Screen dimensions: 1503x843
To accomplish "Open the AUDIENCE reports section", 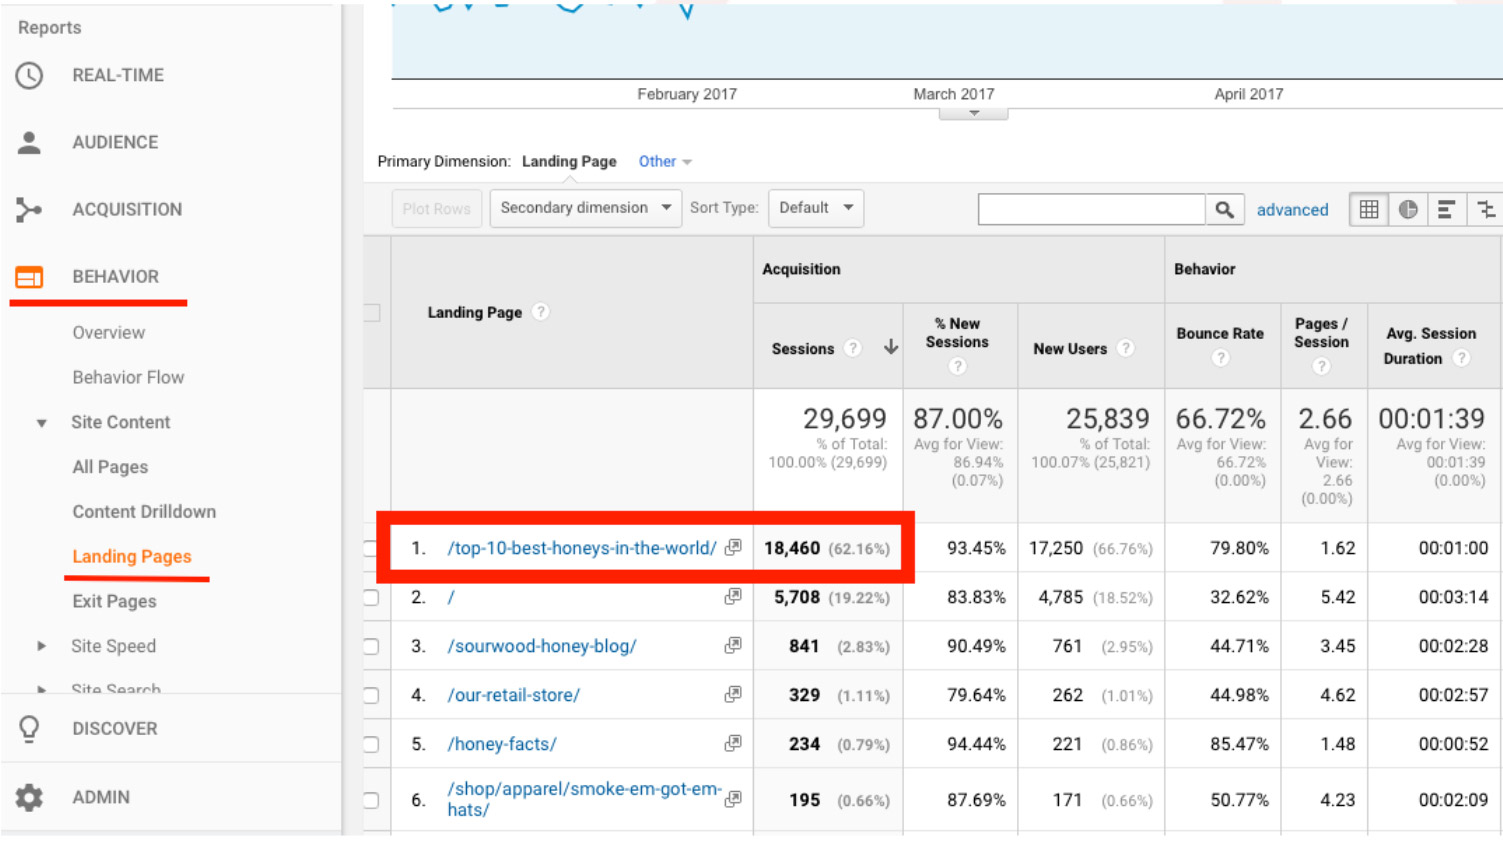I will tap(115, 143).
